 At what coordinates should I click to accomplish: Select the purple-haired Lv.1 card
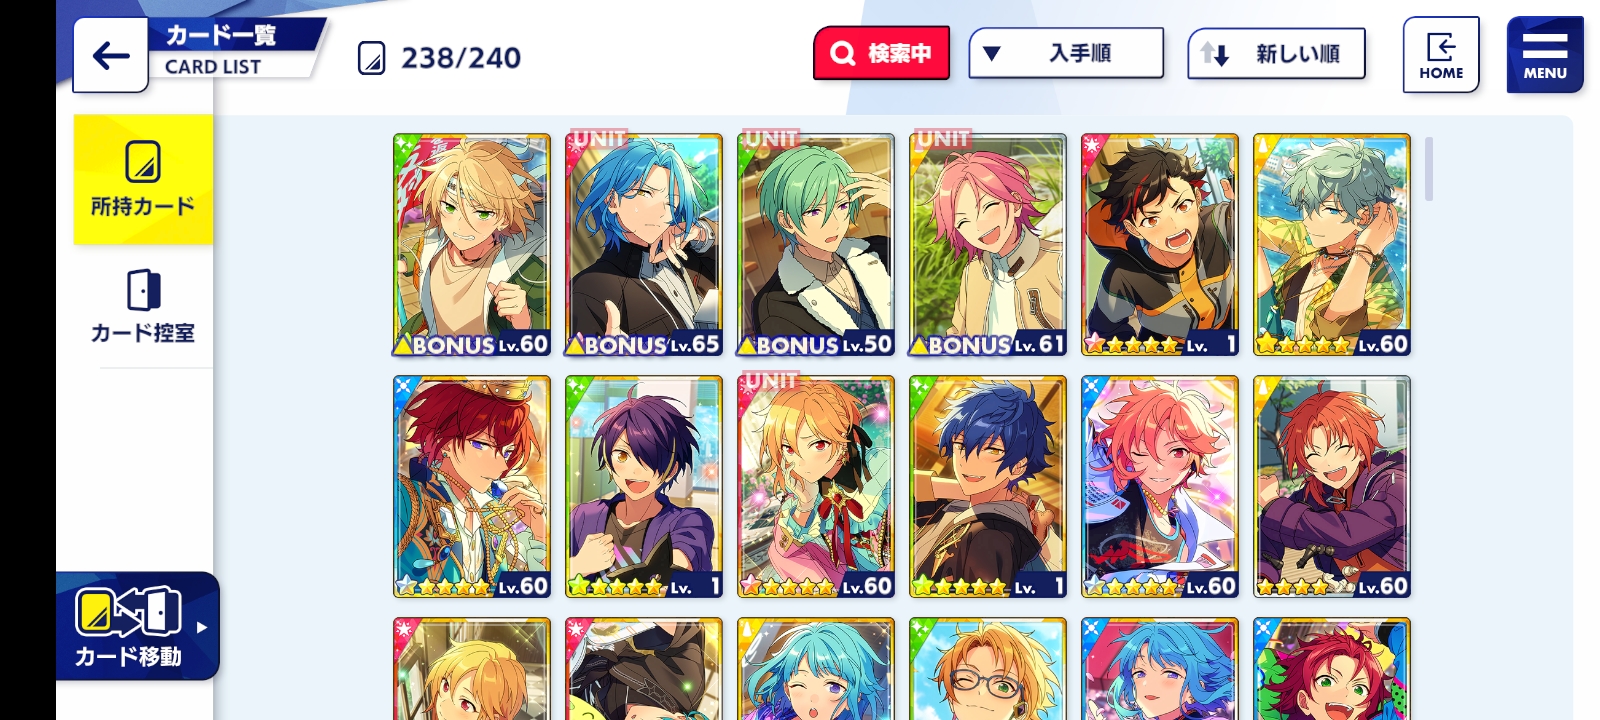644,487
